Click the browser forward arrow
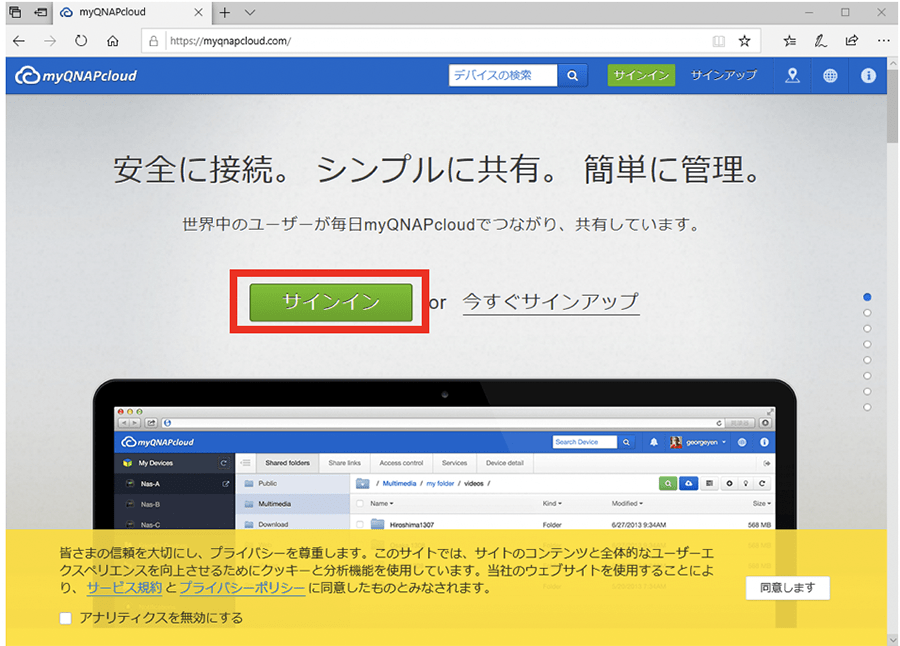 tap(51, 41)
